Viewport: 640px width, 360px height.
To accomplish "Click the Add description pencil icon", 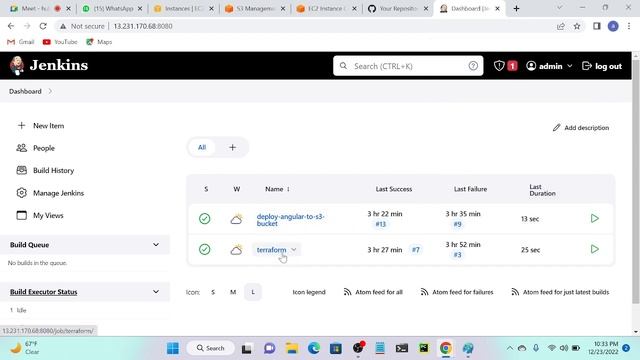I will (x=556, y=128).
